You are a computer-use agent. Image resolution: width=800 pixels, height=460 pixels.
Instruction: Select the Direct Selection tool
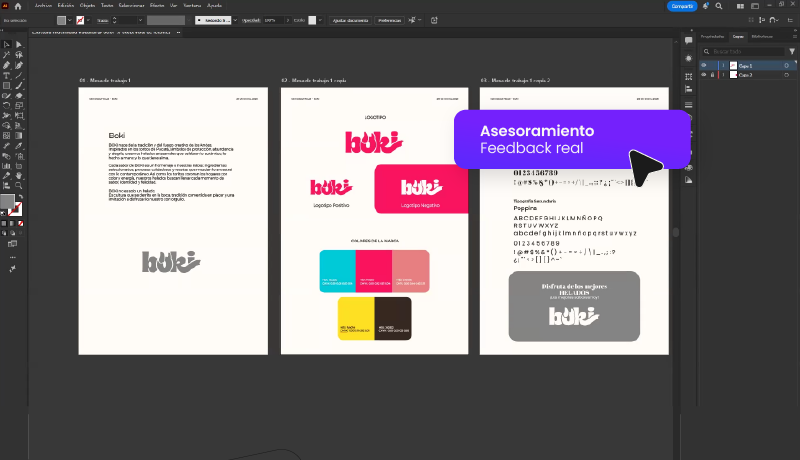tap(20, 44)
